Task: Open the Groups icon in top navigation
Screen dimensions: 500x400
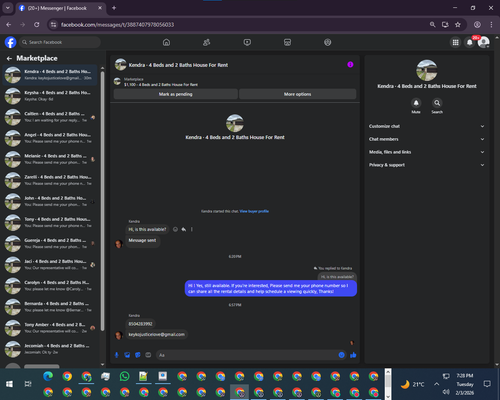Action: pyautogui.click(x=328, y=42)
